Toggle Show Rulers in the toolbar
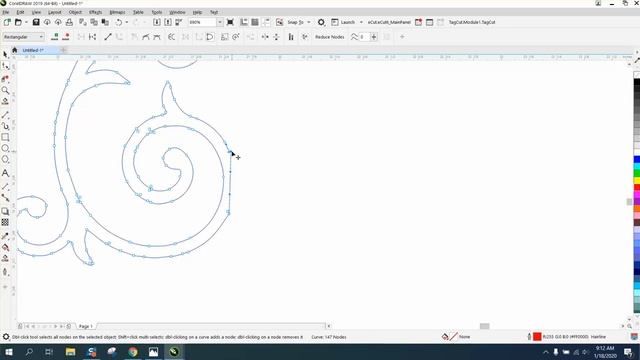 [x=244, y=22]
